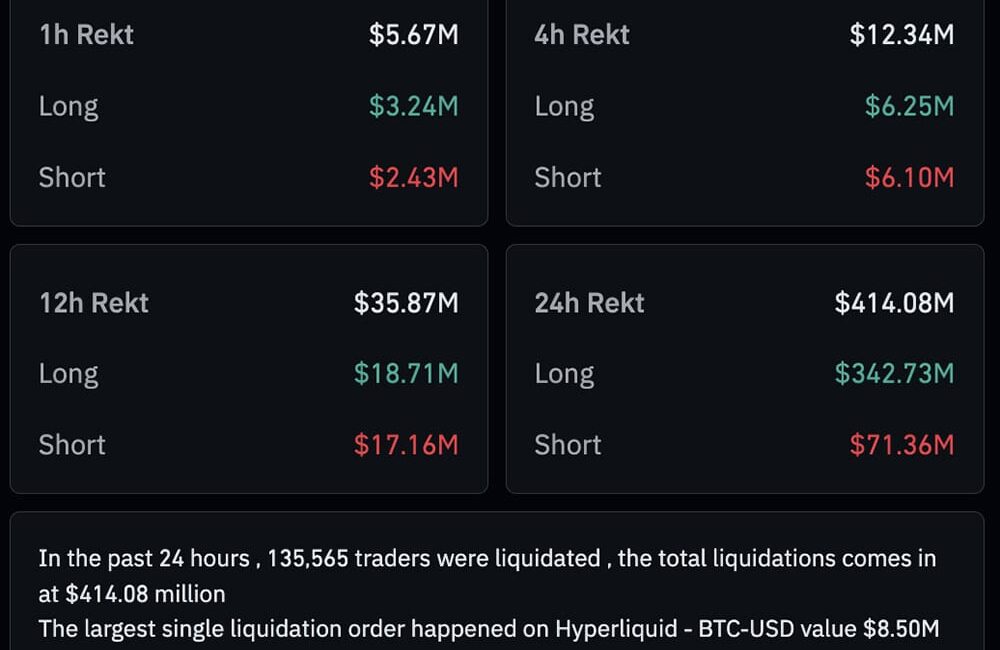Click the Short label in 12h Rekt card

(x=72, y=445)
